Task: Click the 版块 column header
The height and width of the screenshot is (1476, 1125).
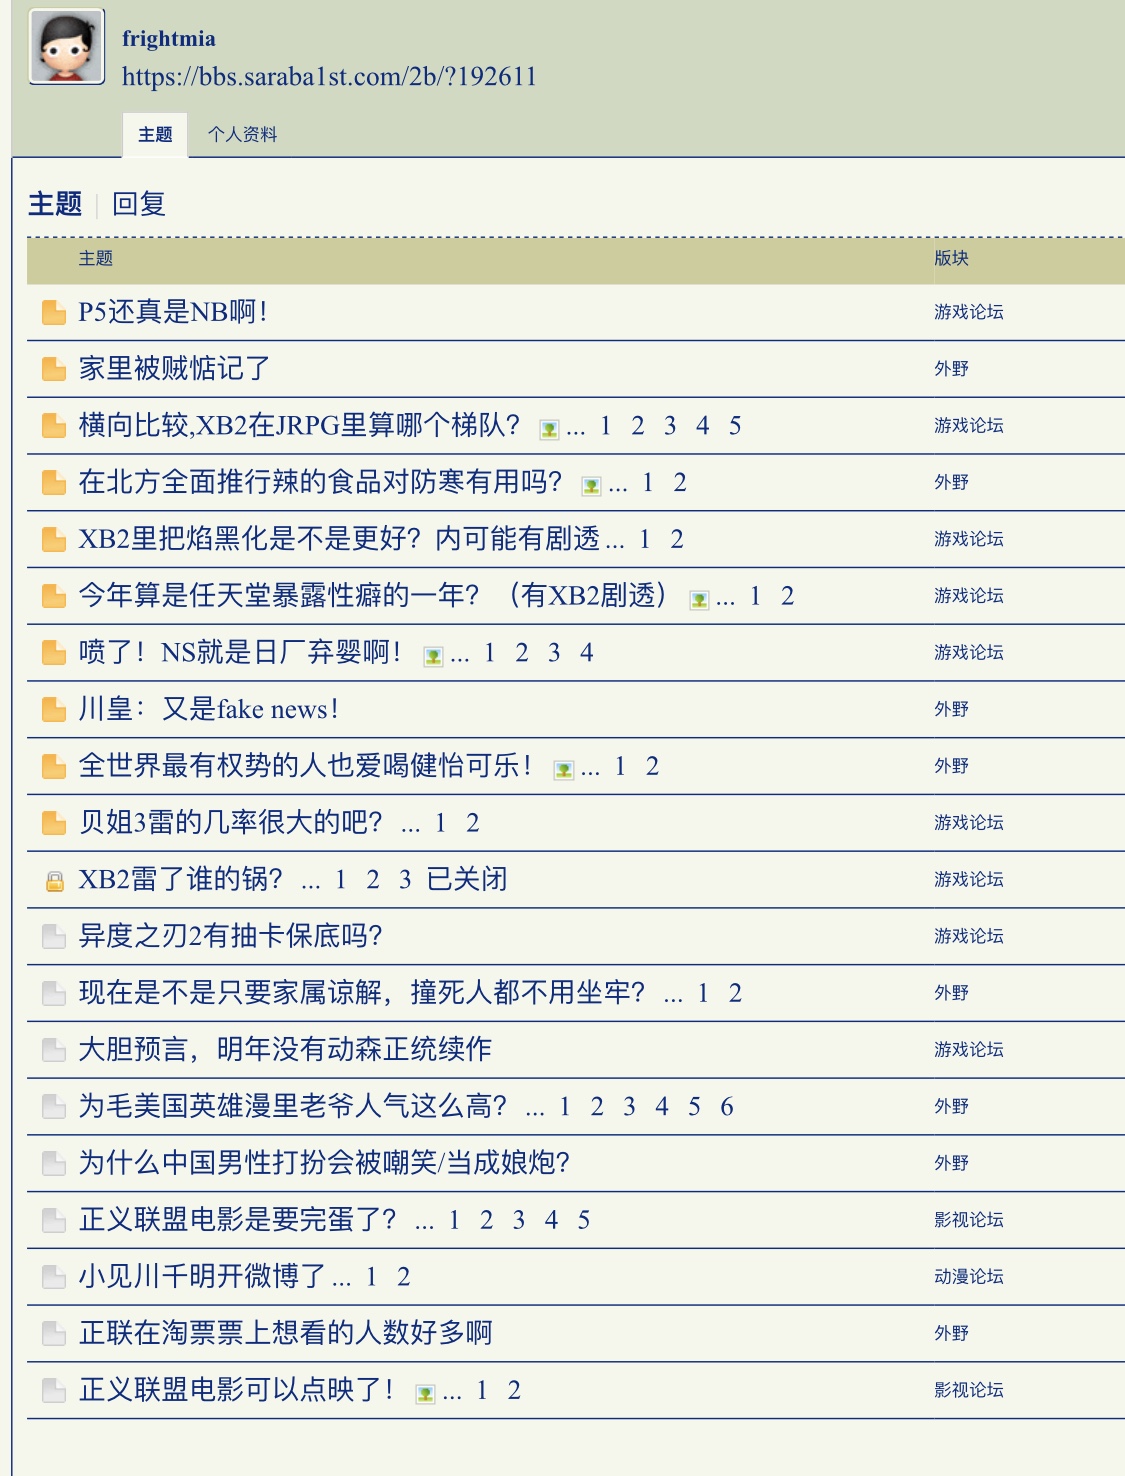Action: [952, 258]
